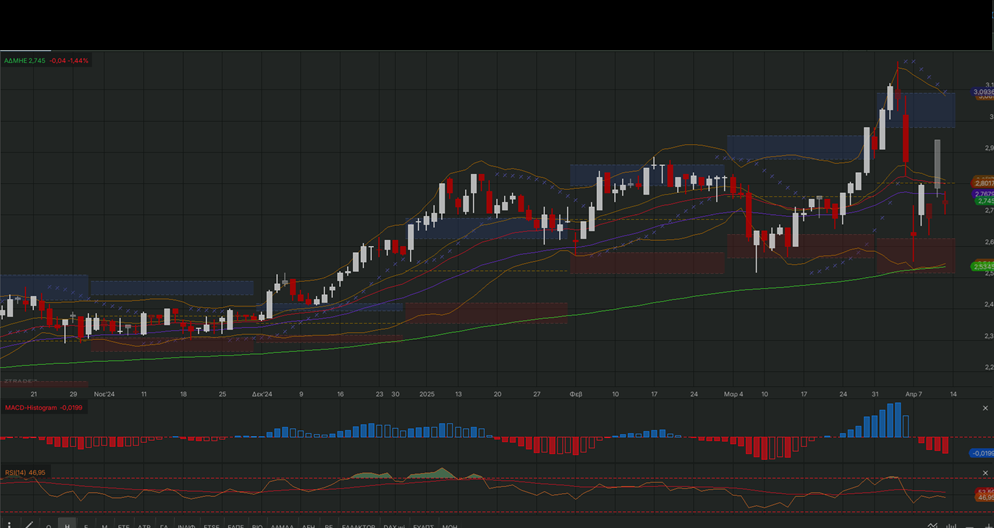Click the RSI(14) 46,95 indicator label
This screenshot has width=994, height=528.
click(x=25, y=472)
